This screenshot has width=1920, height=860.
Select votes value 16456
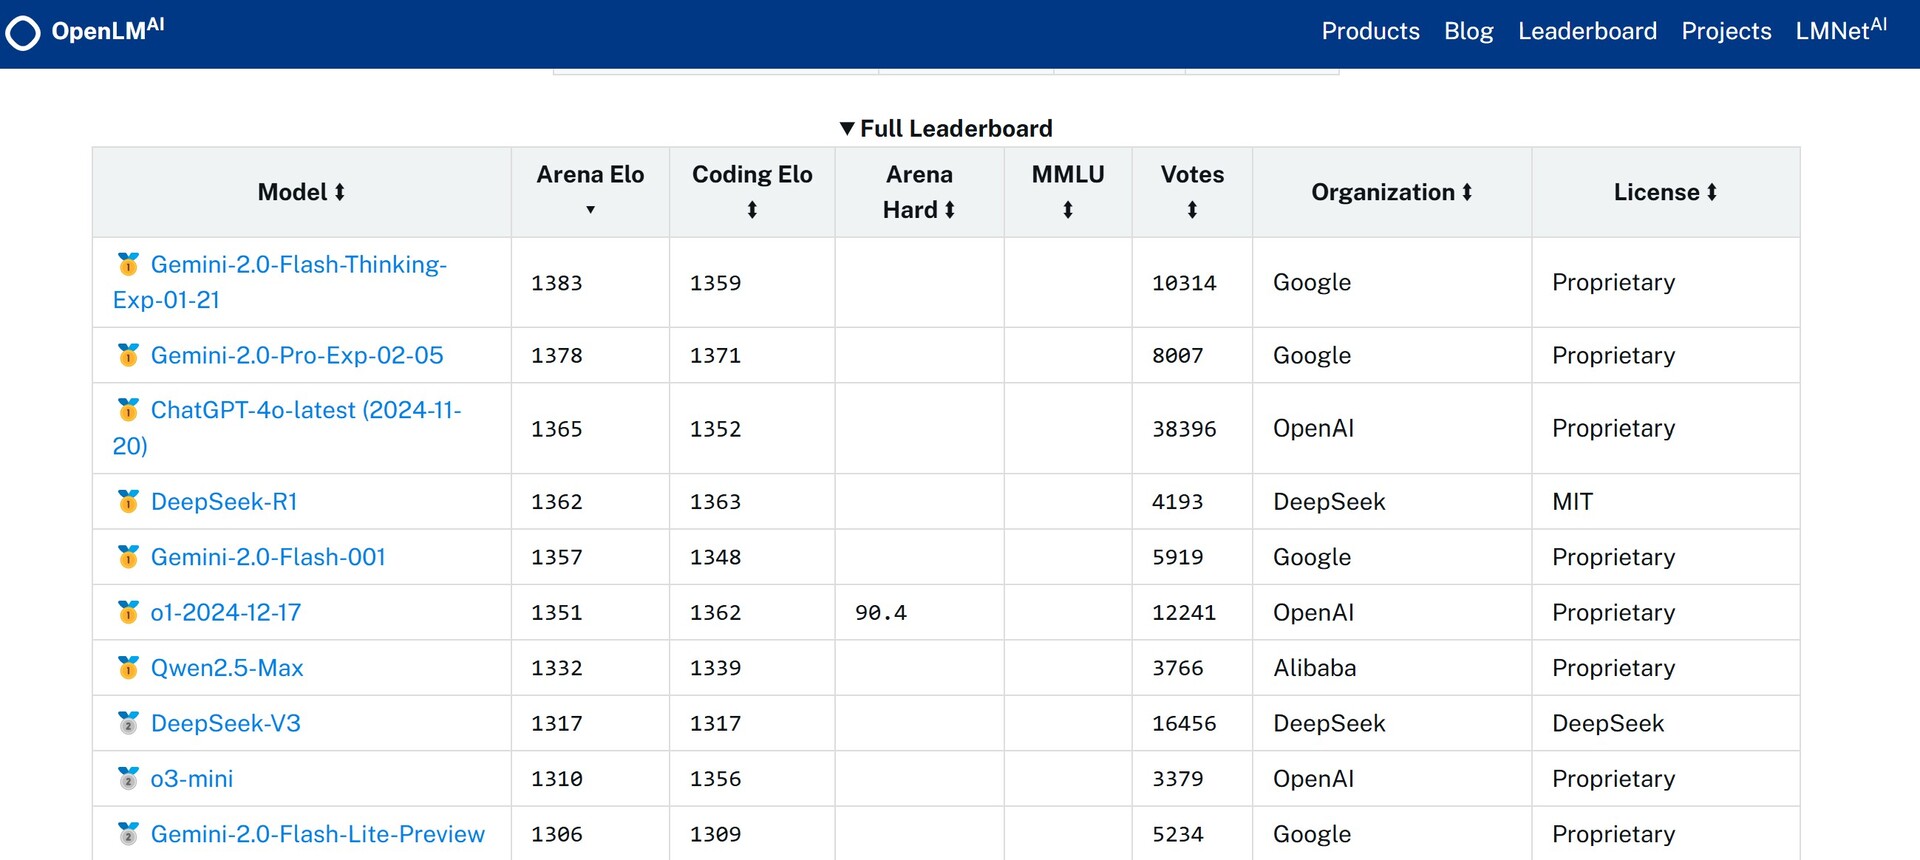click(1184, 724)
